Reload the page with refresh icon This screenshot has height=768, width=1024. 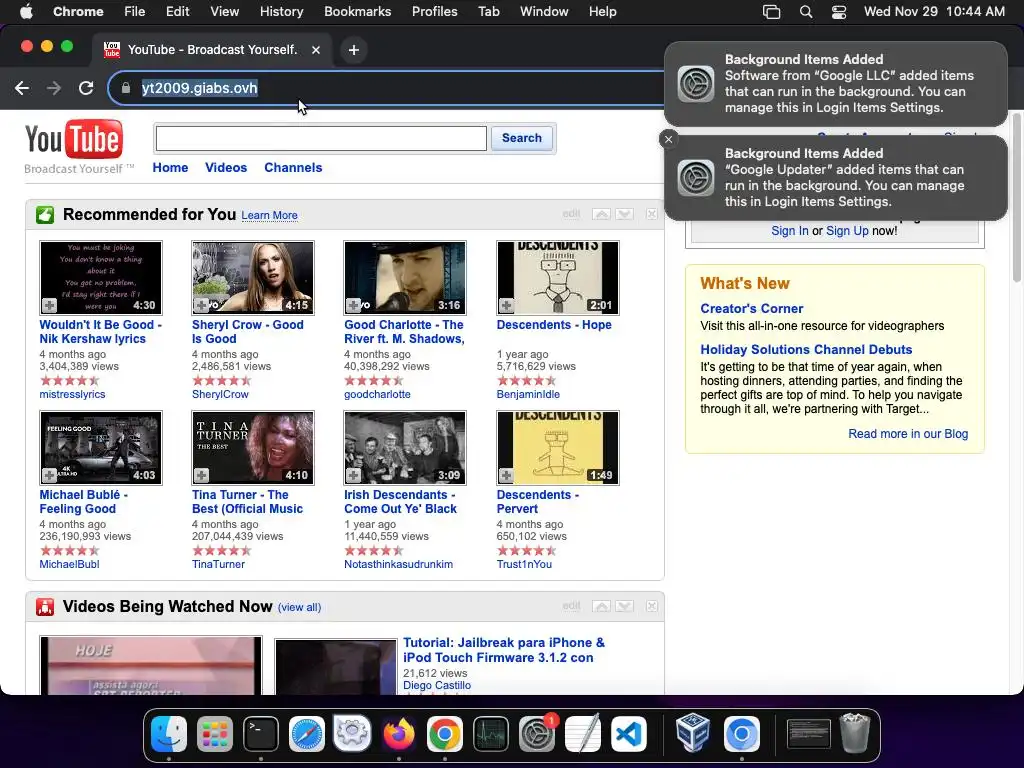[86, 88]
